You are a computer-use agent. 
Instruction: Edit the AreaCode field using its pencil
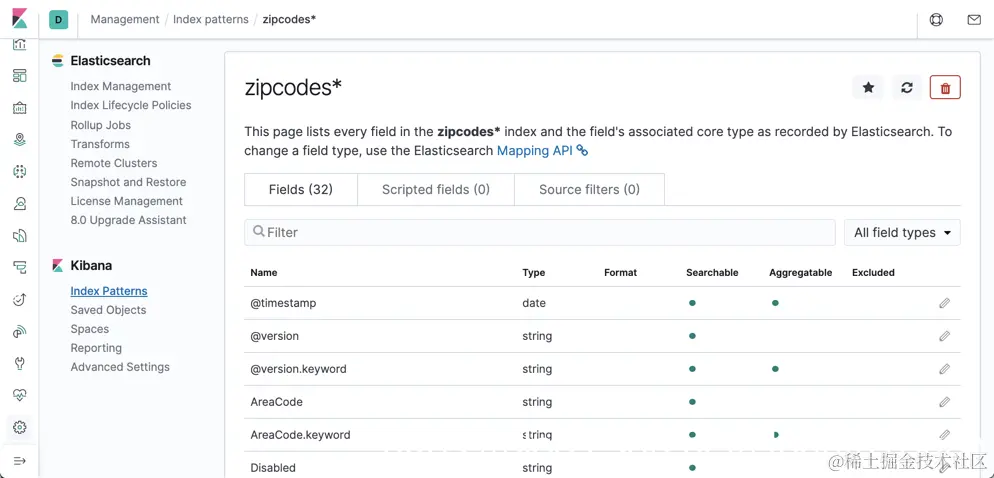point(944,402)
